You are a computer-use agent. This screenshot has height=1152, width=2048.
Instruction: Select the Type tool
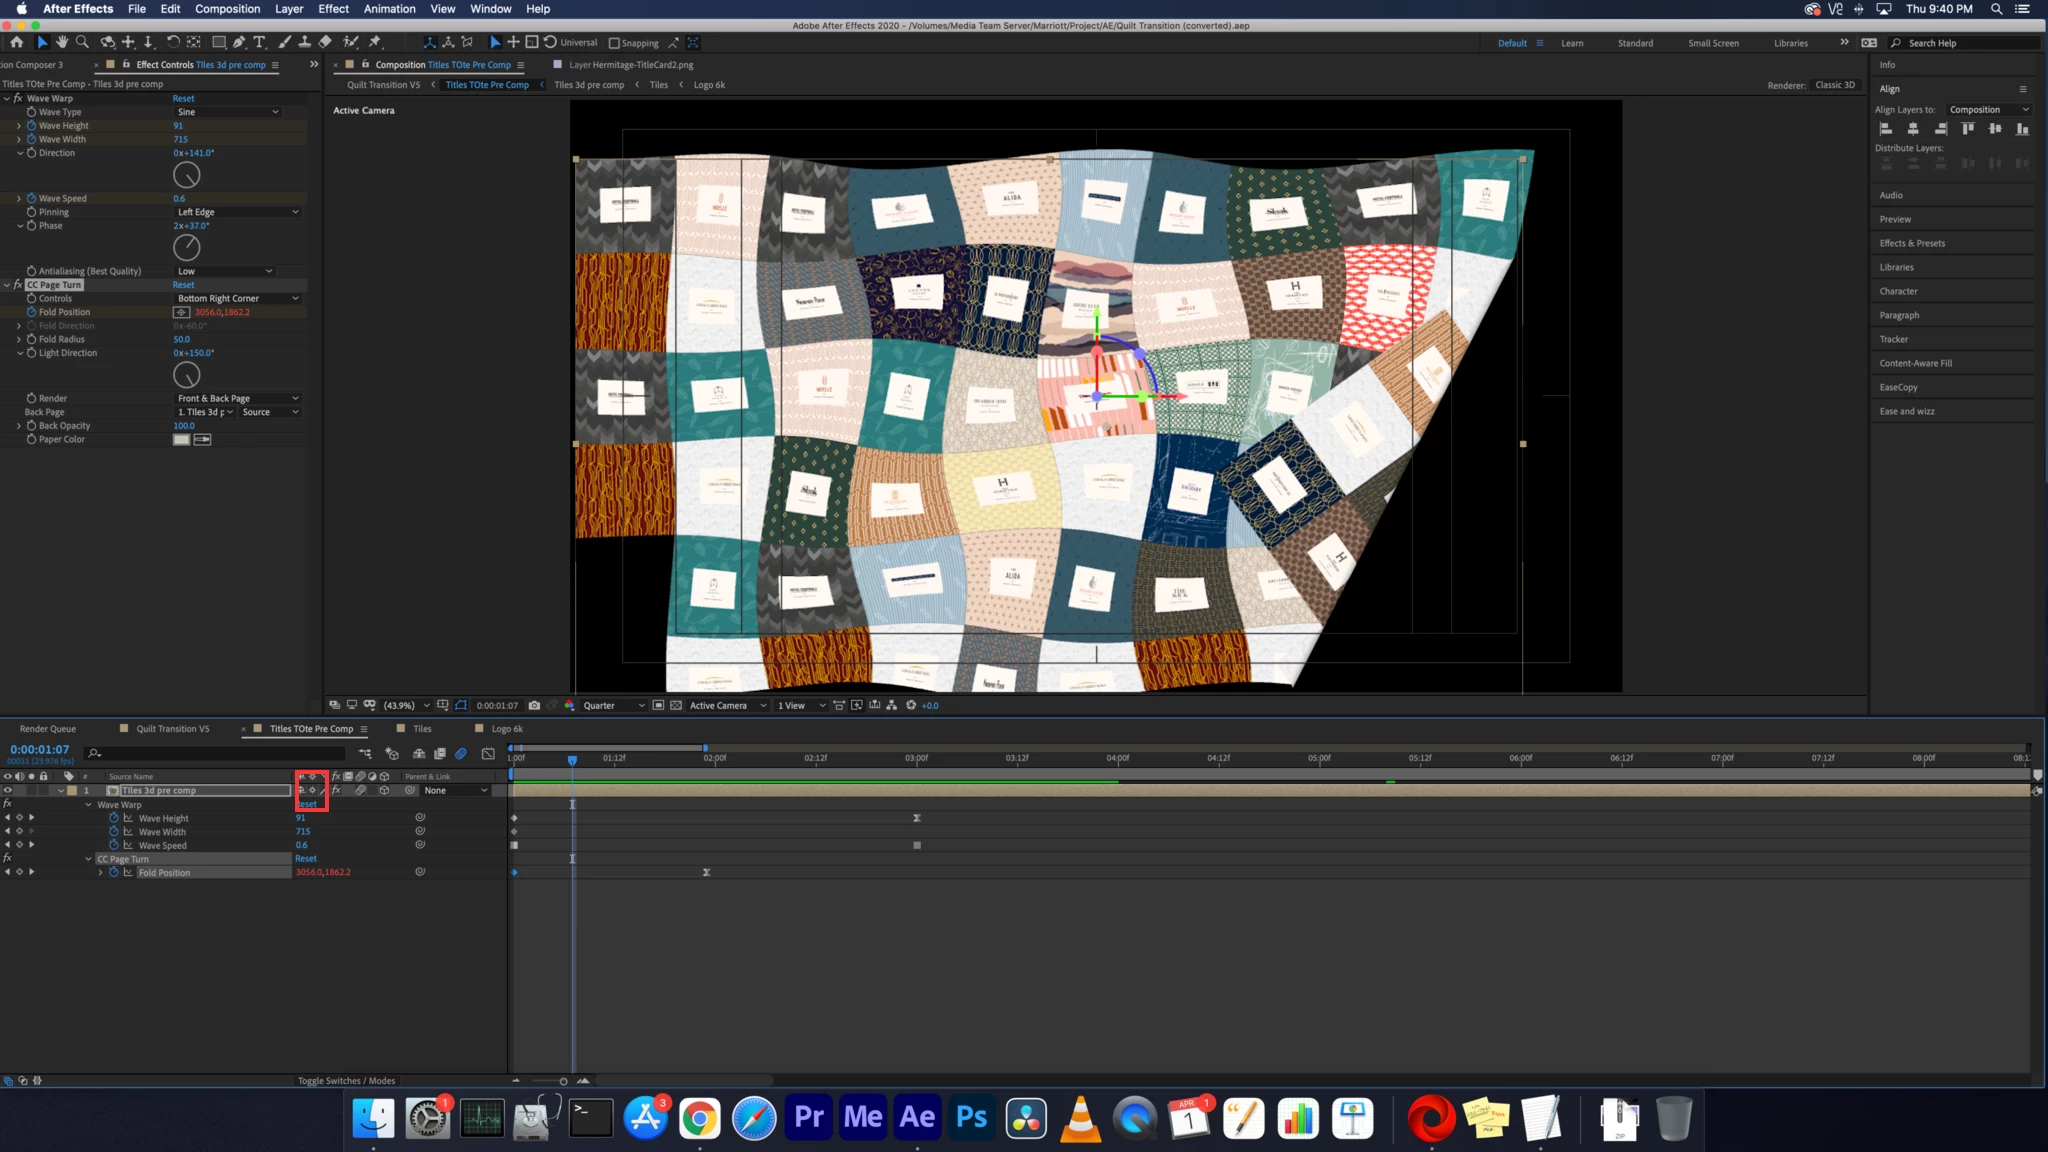point(259,42)
